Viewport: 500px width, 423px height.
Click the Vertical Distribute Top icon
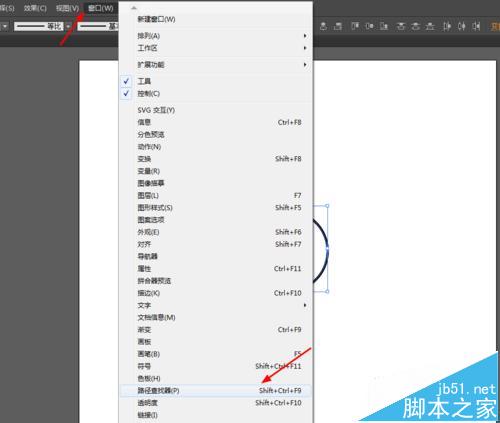point(401,26)
